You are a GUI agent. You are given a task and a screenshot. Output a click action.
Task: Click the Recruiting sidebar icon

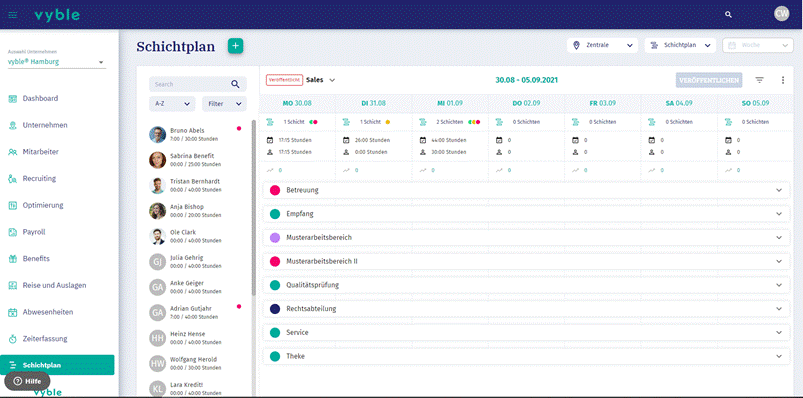(13, 178)
